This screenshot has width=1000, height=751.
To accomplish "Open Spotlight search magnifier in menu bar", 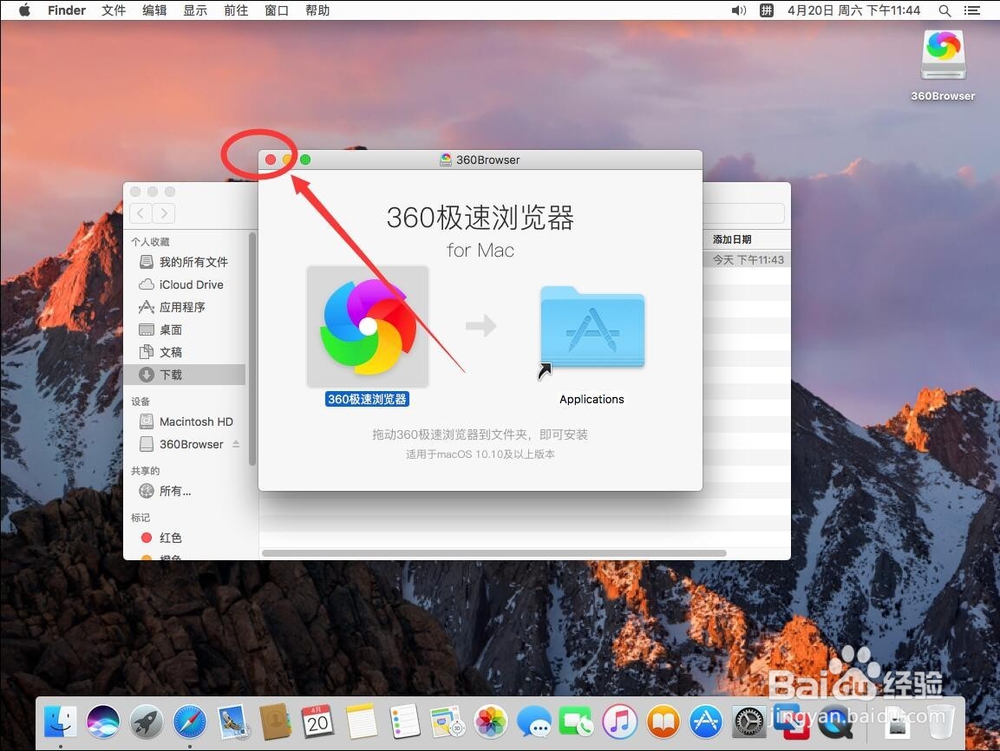I will coord(945,10).
